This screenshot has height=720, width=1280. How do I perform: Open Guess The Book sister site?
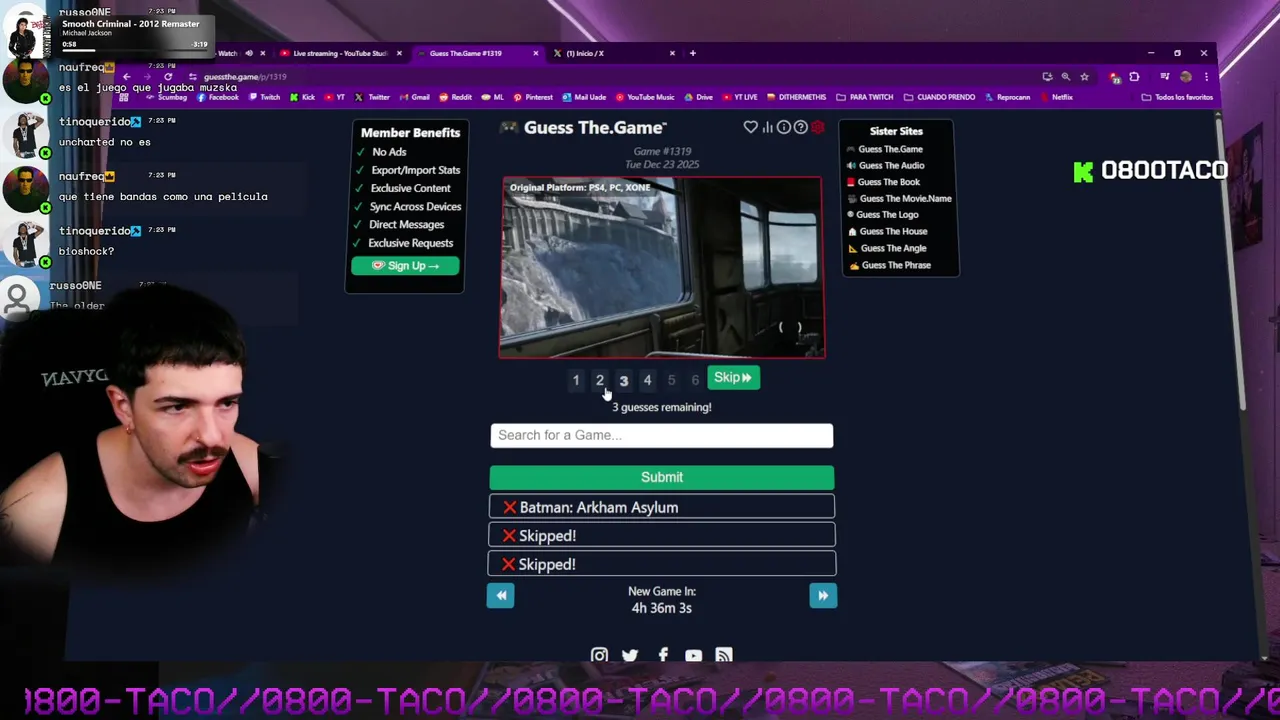pyautogui.click(x=888, y=182)
